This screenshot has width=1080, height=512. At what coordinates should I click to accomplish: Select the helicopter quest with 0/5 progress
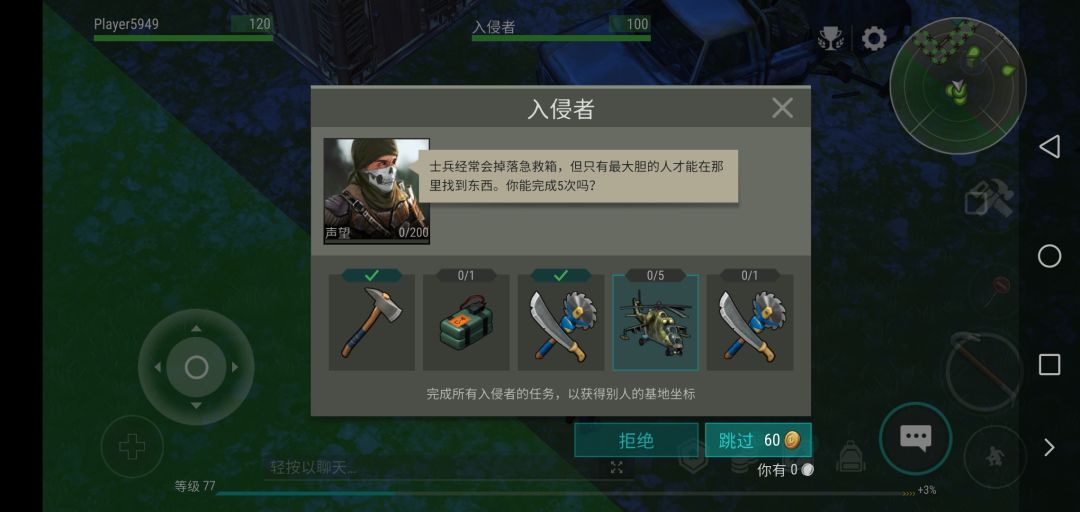tap(655, 322)
